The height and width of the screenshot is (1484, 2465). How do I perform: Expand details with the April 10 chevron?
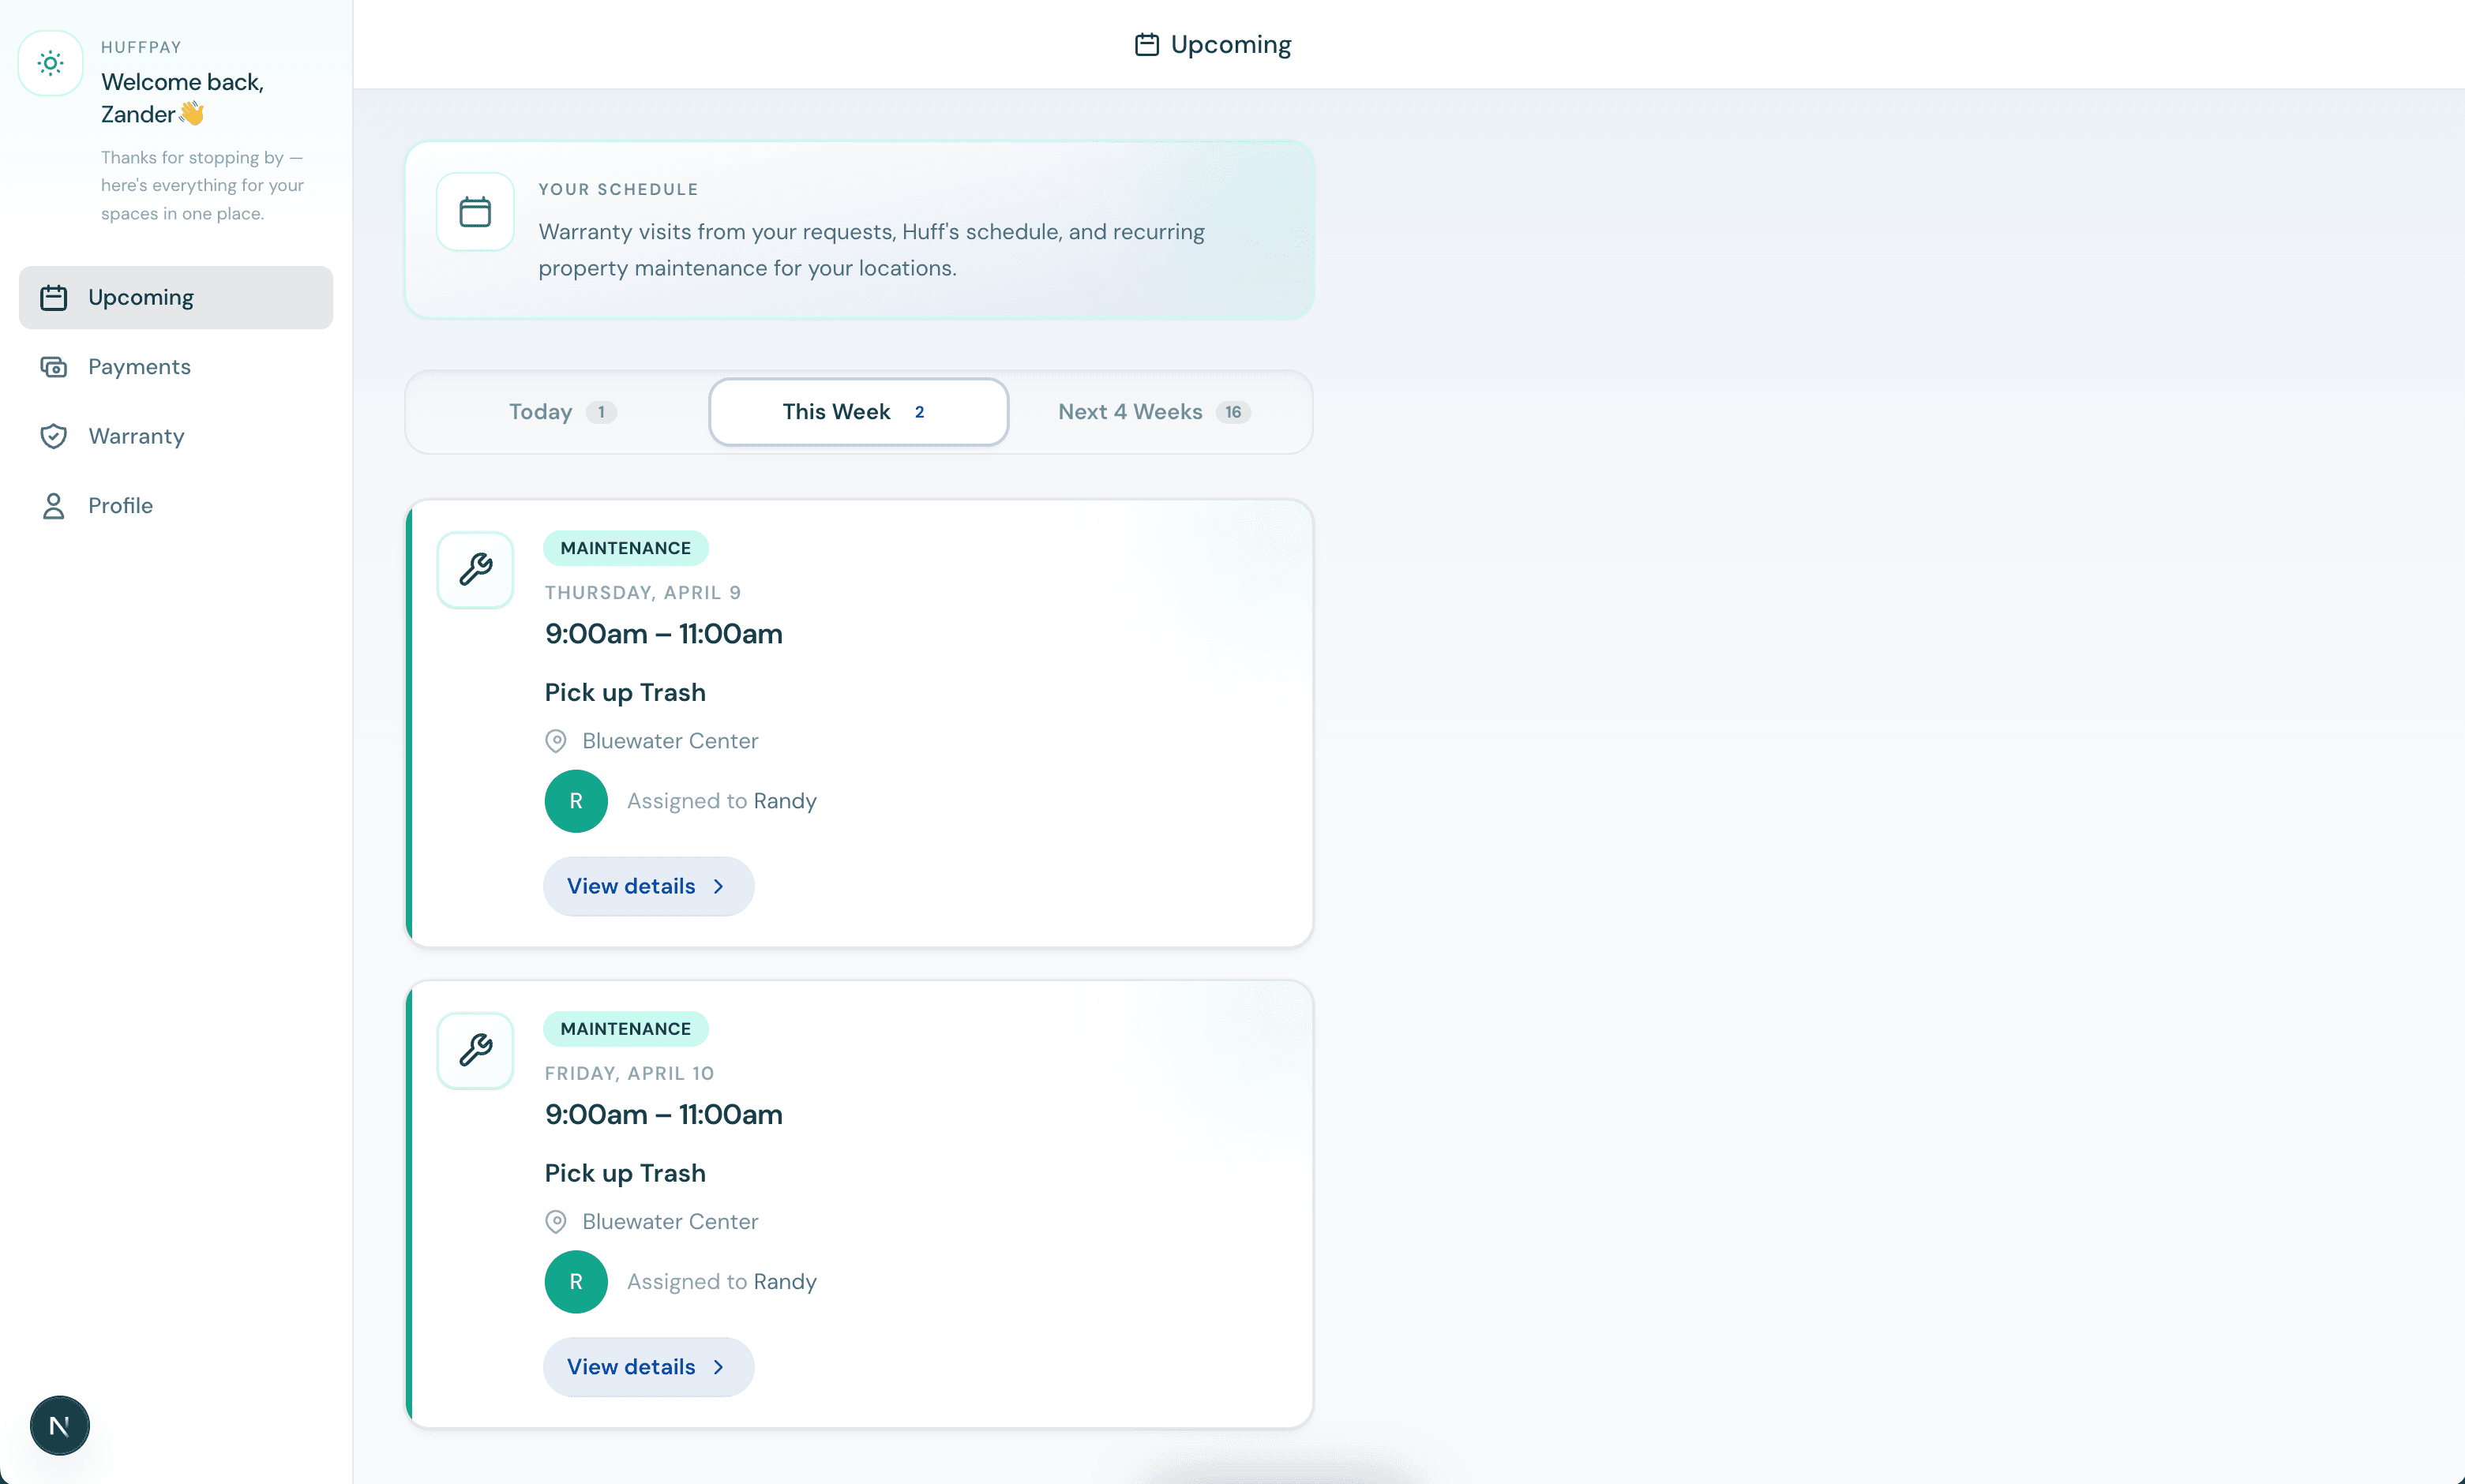point(719,1367)
